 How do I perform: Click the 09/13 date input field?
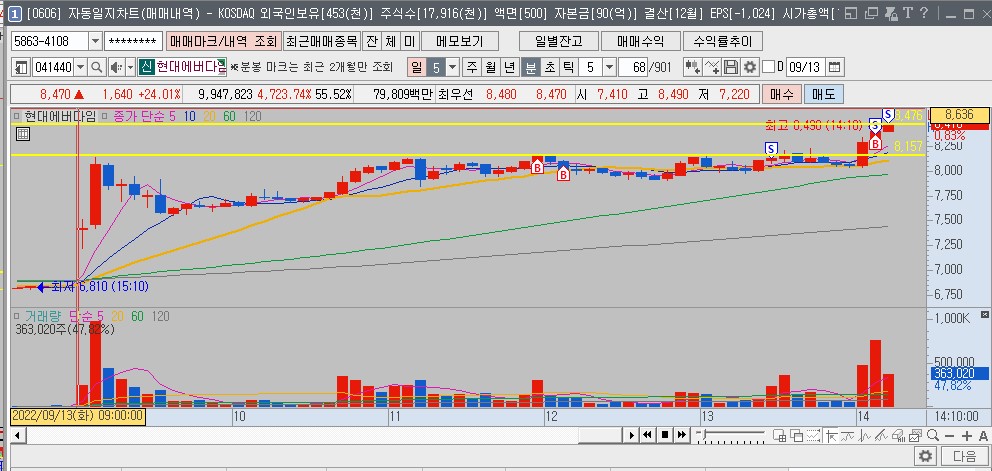pyautogui.click(x=805, y=67)
